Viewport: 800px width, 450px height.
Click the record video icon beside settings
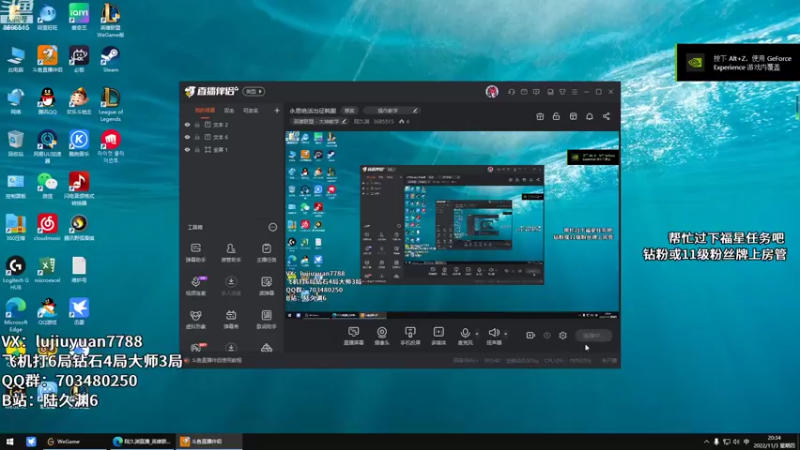(x=531, y=335)
